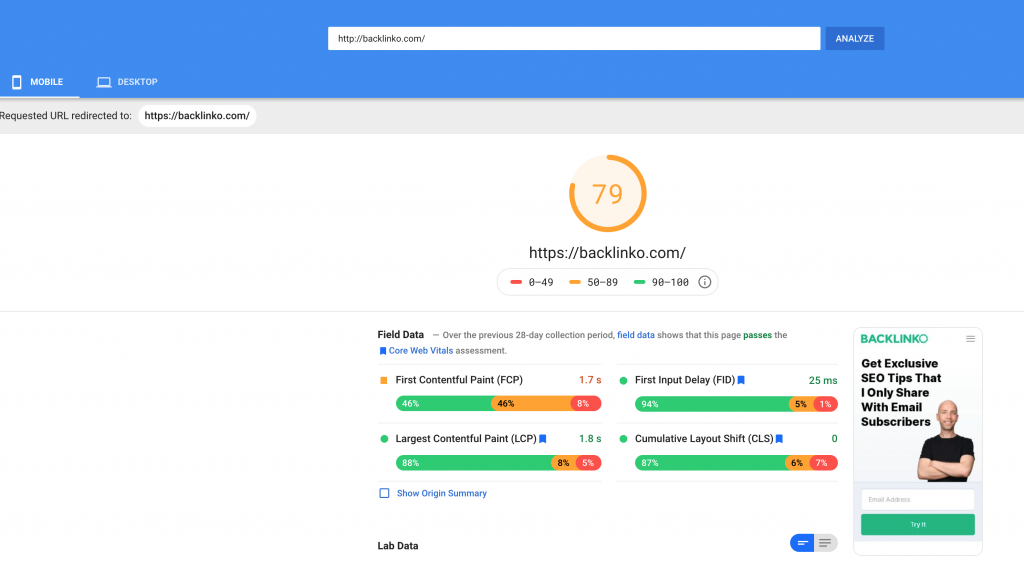The width and height of the screenshot is (1024, 569).
Task: Click bookmark icon beside Cumulative Layout Shift
Action: click(779, 439)
